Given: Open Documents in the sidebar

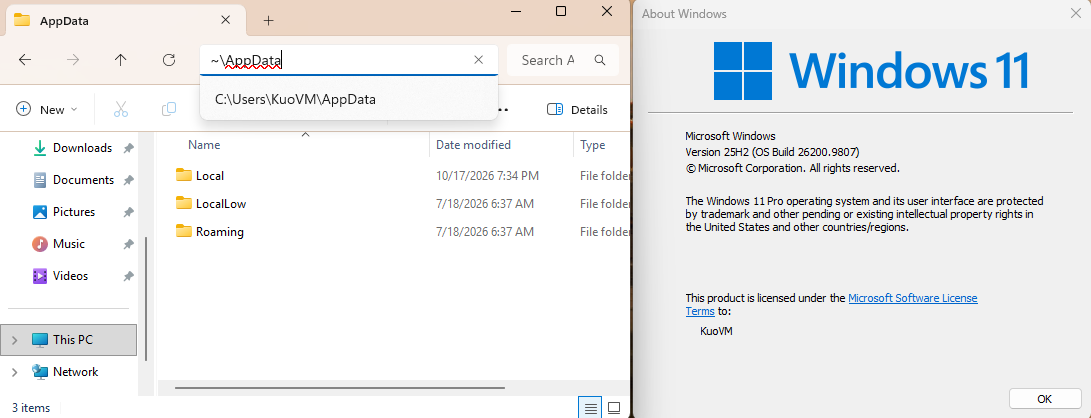Looking at the screenshot, I should point(83,180).
